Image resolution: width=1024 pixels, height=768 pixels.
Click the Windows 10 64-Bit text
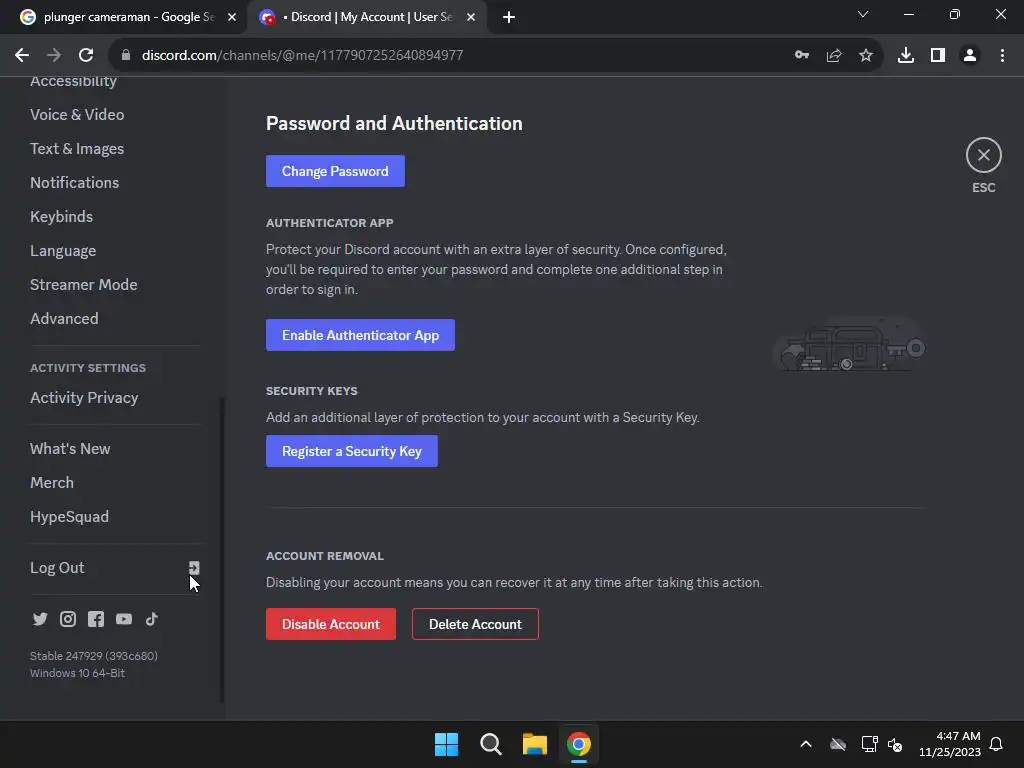tap(77, 673)
